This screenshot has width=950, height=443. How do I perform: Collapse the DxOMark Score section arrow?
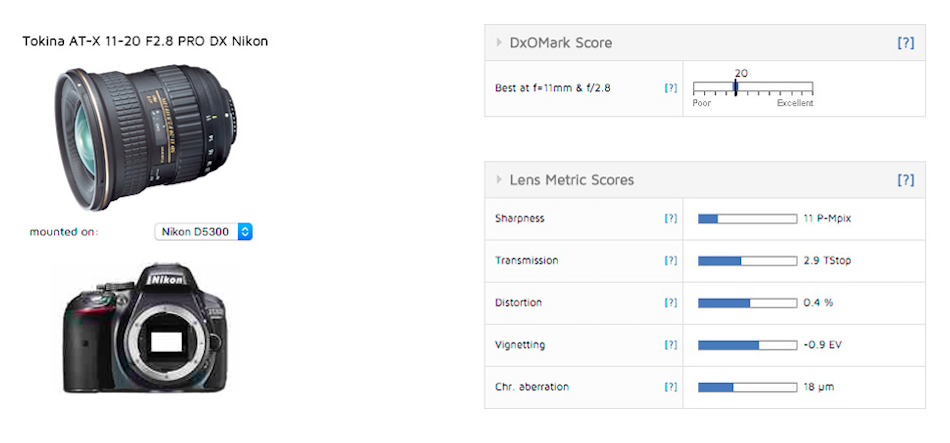point(499,43)
